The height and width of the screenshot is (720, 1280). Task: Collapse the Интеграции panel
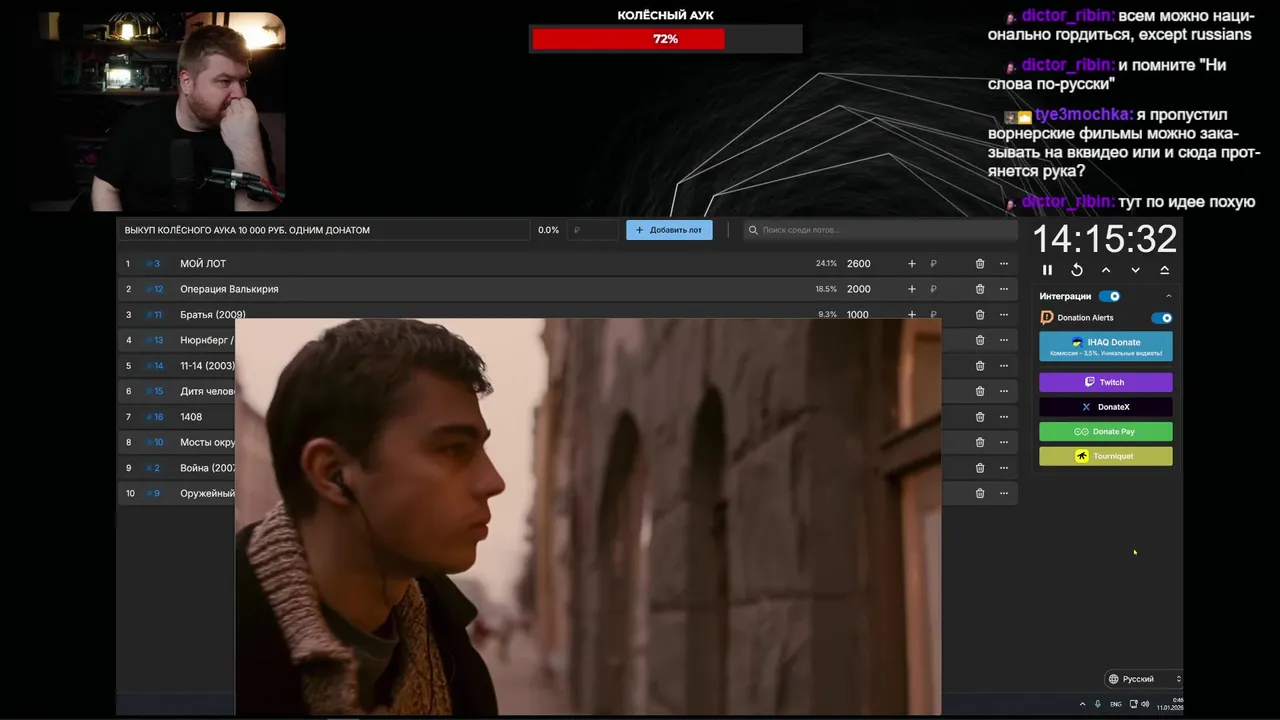pos(1168,296)
